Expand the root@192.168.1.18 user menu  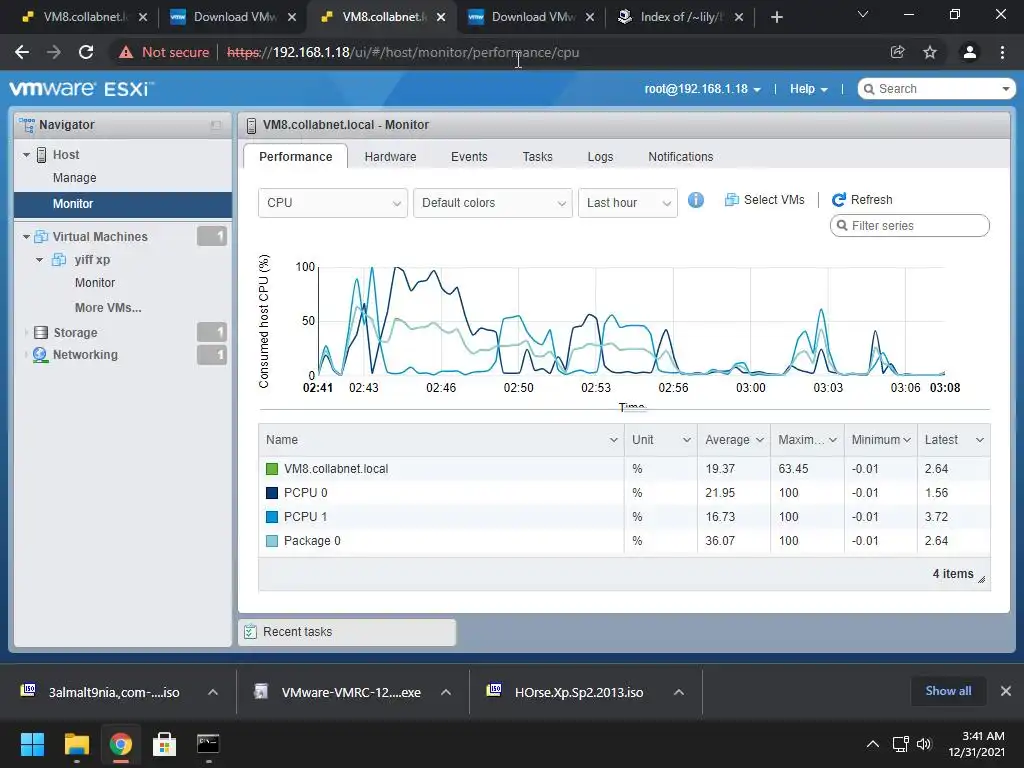[703, 89]
